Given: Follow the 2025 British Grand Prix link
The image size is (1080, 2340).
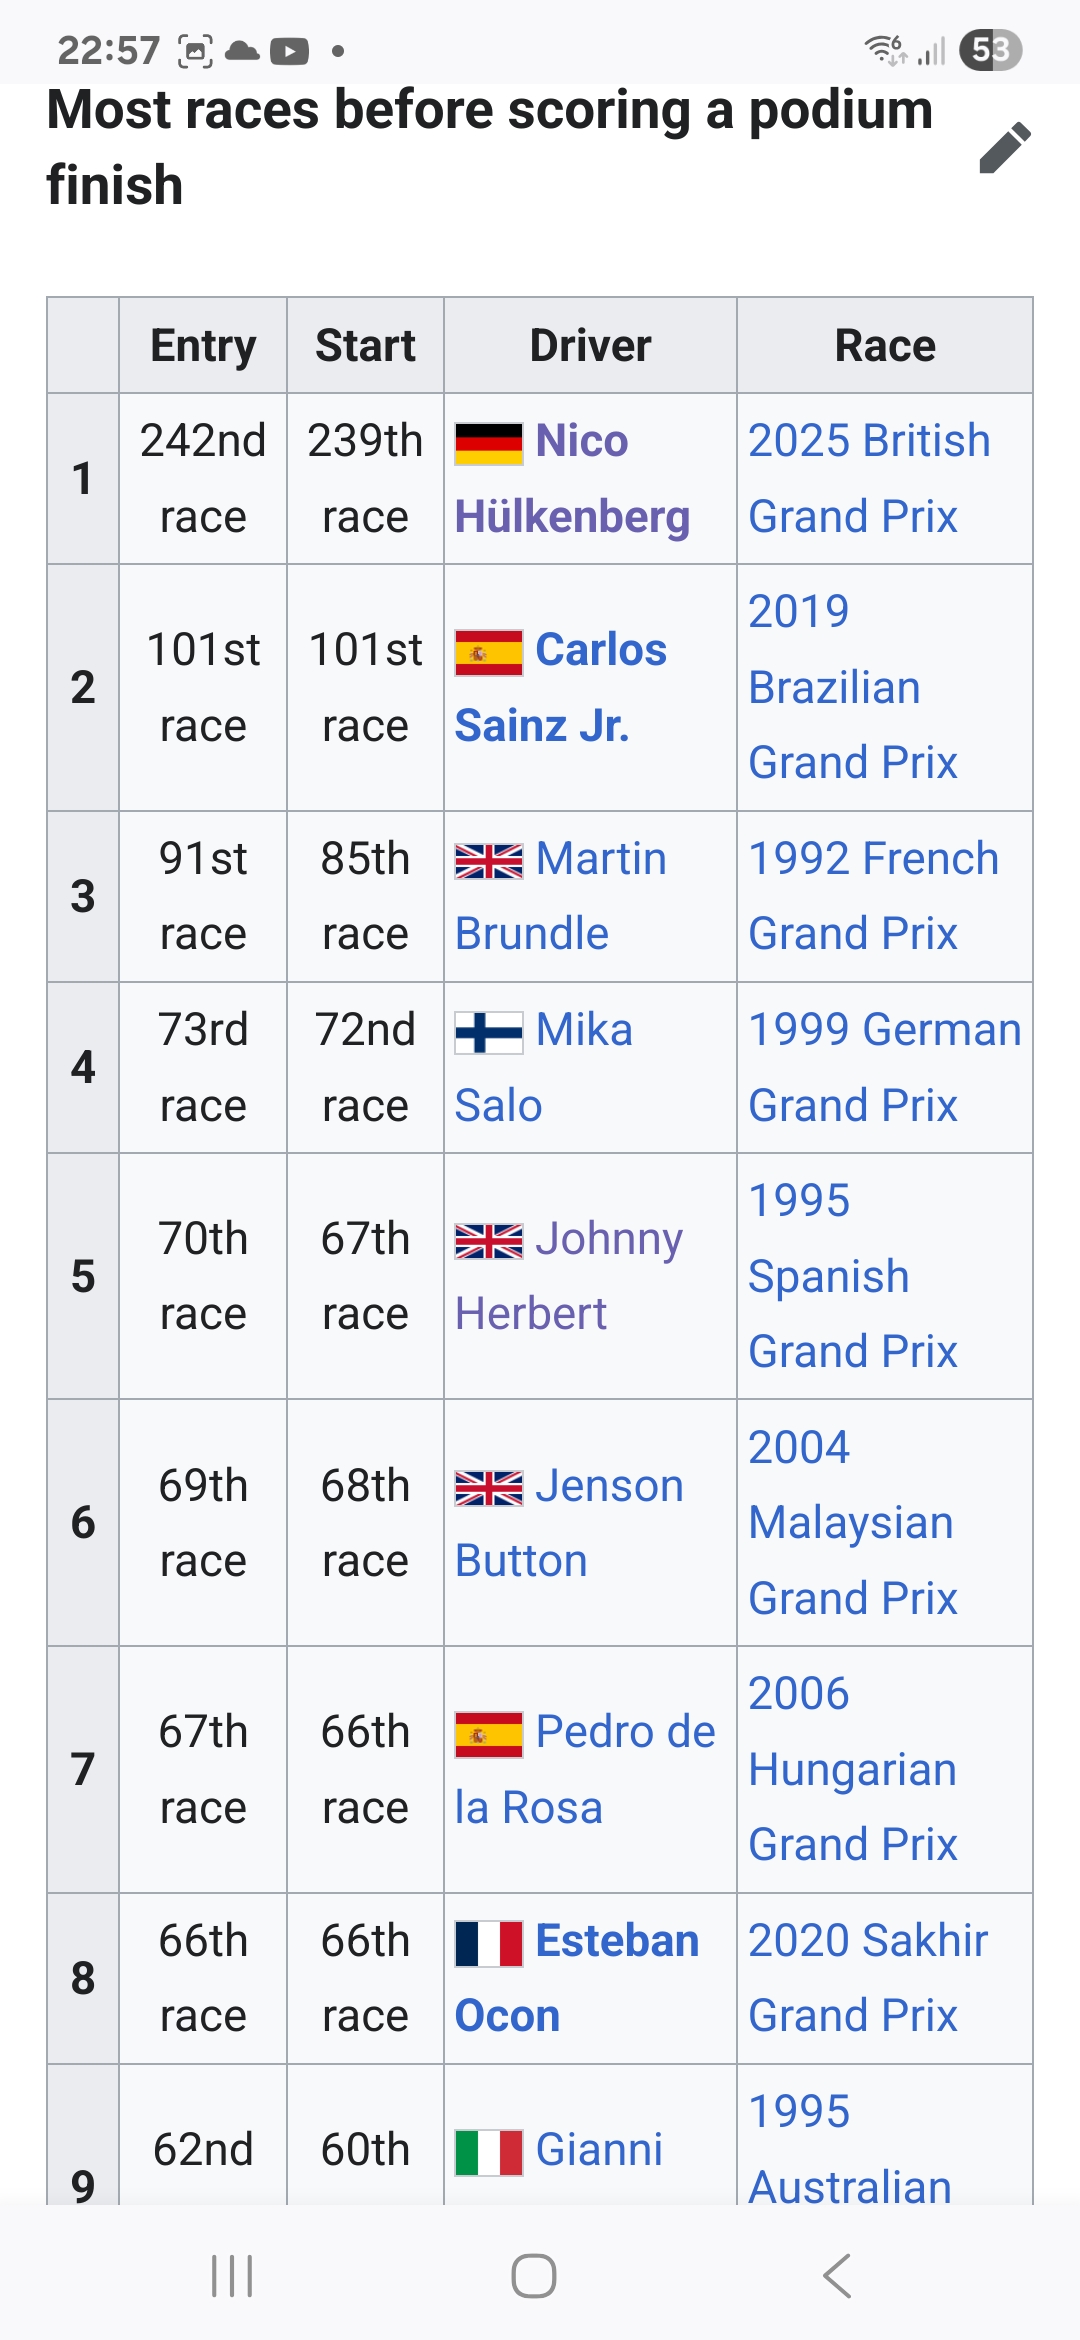Looking at the screenshot, I should (869, 479).
